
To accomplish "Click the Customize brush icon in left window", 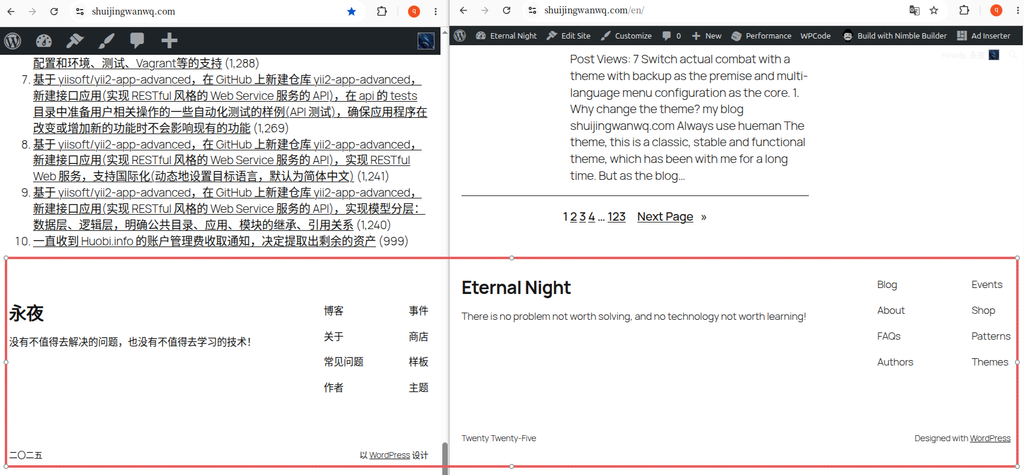I will 106,41.
